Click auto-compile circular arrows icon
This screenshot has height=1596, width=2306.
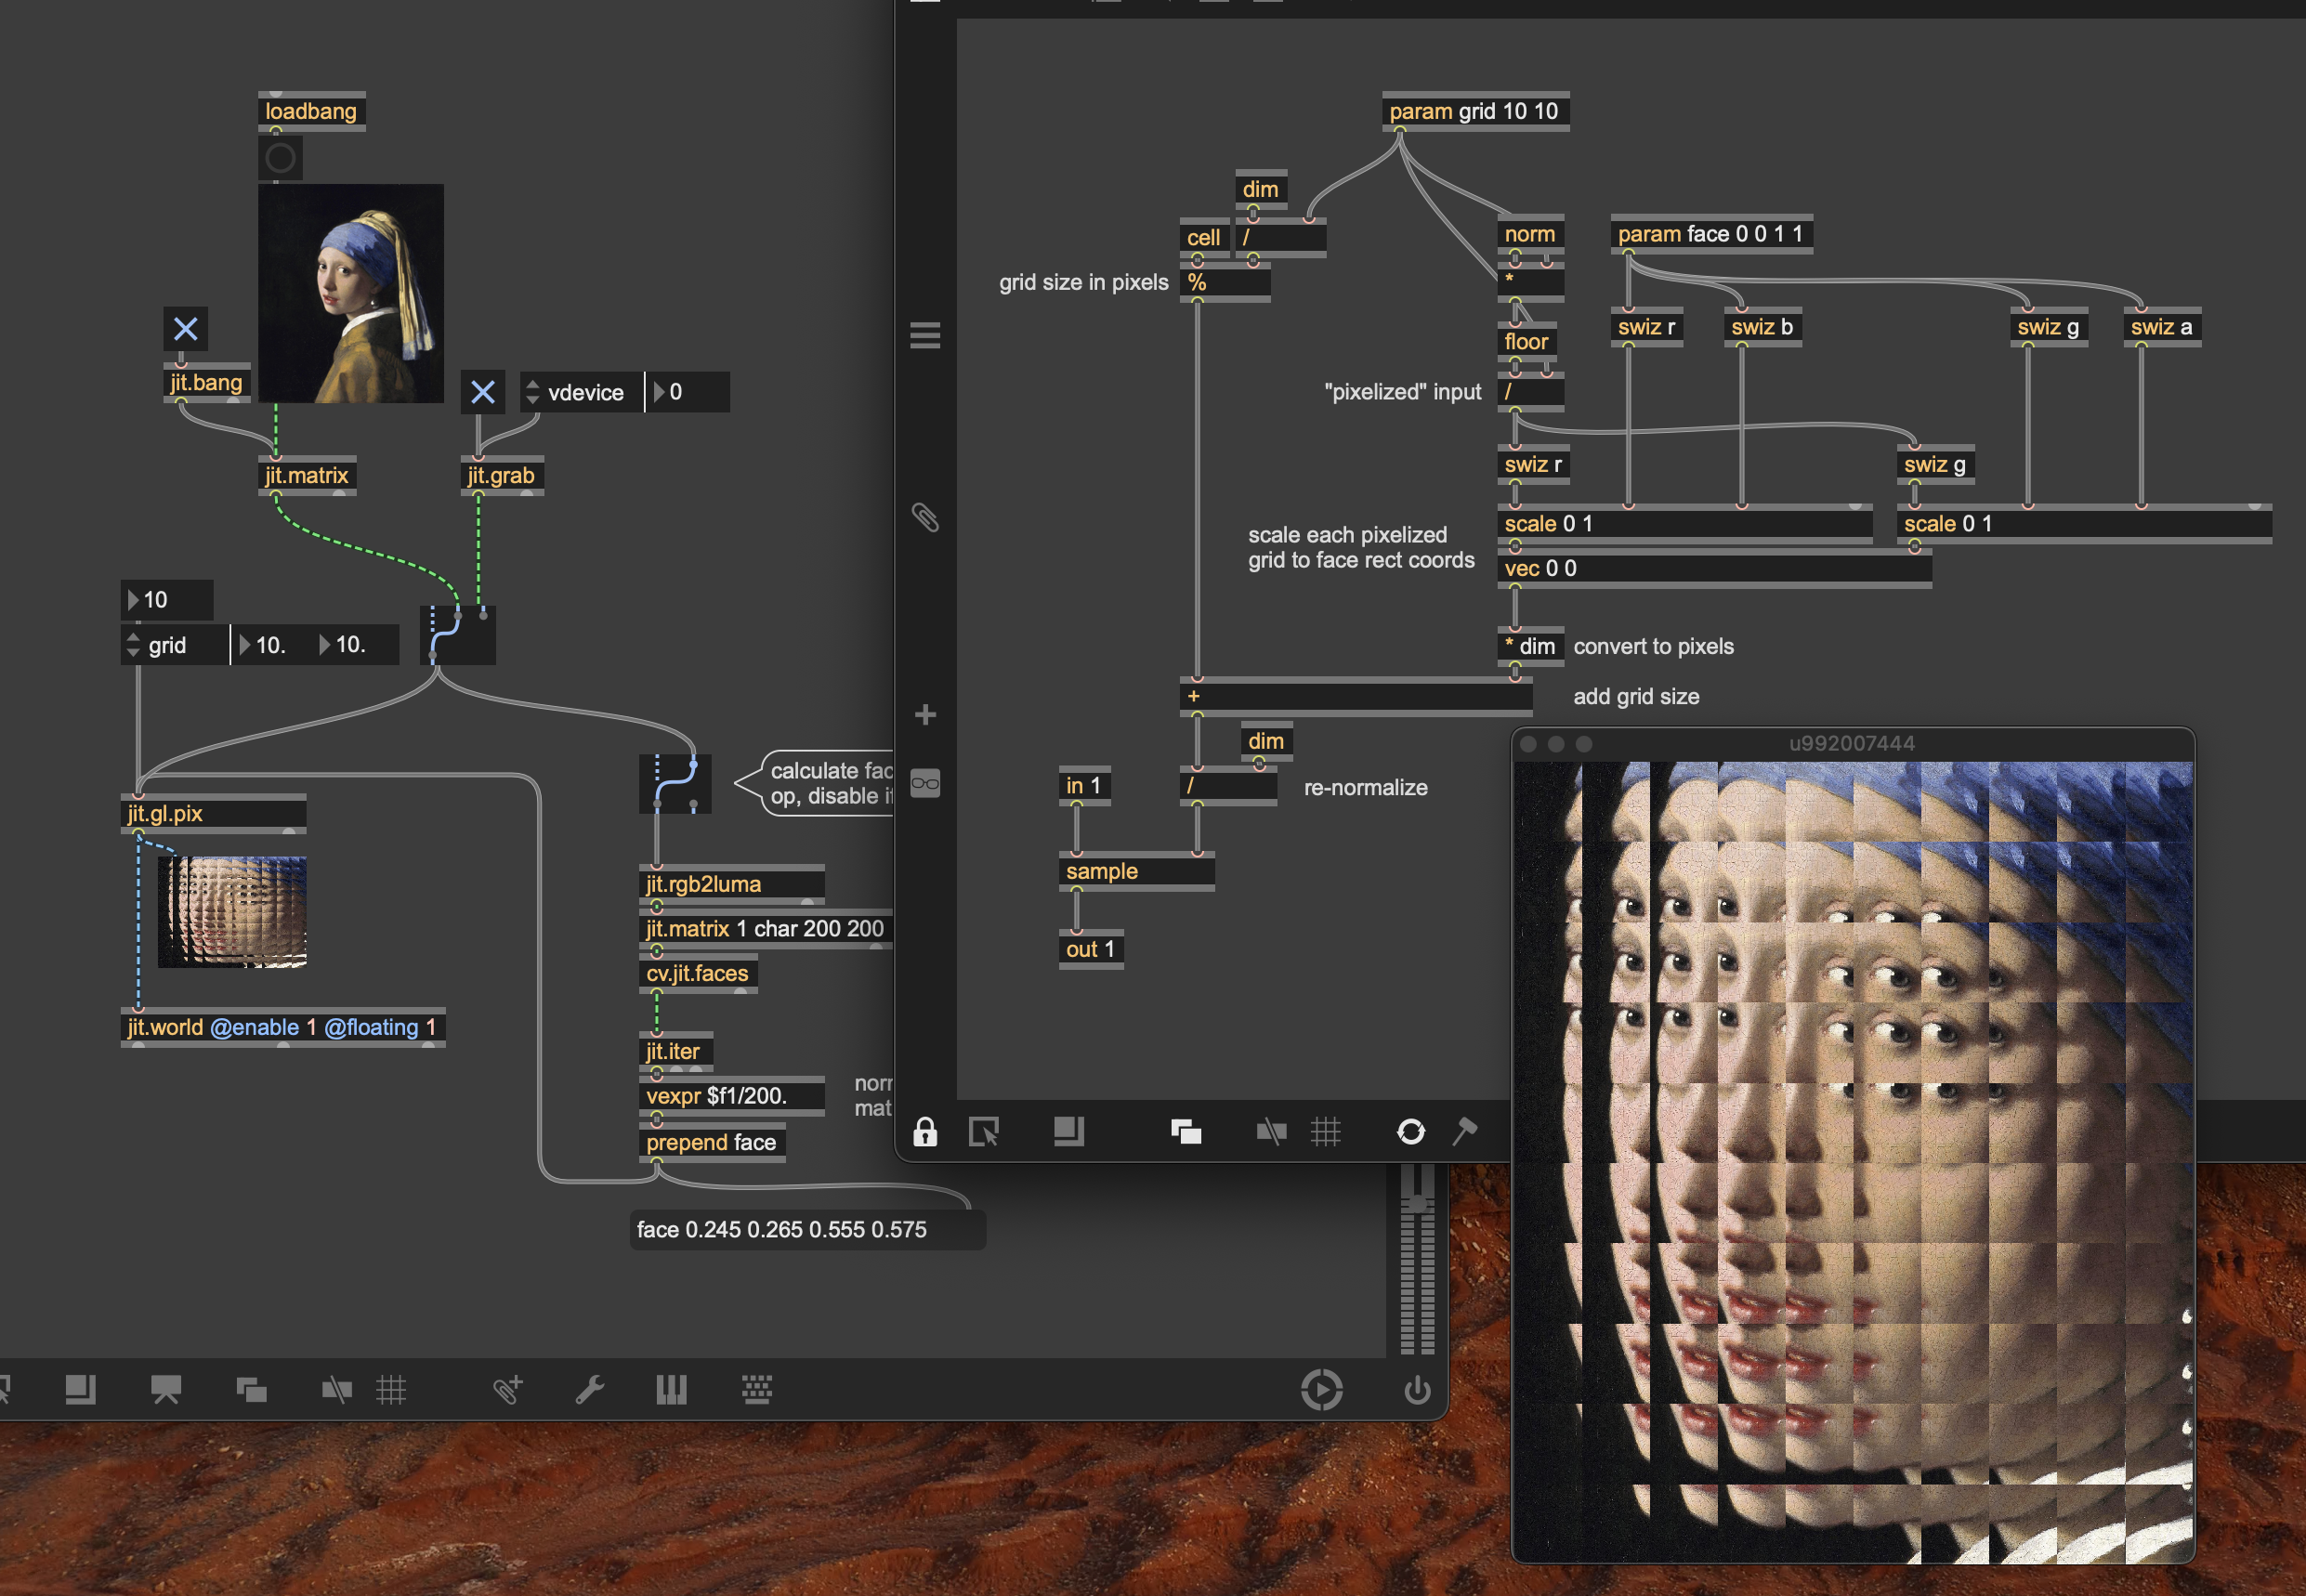coord(1411,1132)
